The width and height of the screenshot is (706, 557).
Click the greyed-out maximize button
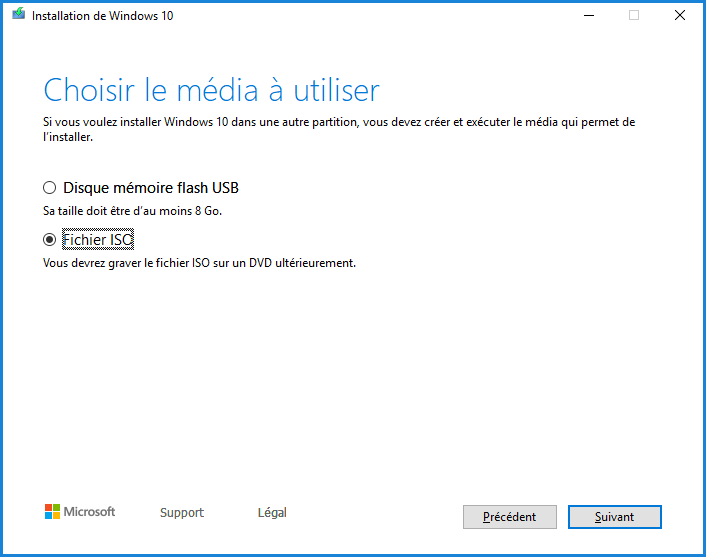[634, 15]
